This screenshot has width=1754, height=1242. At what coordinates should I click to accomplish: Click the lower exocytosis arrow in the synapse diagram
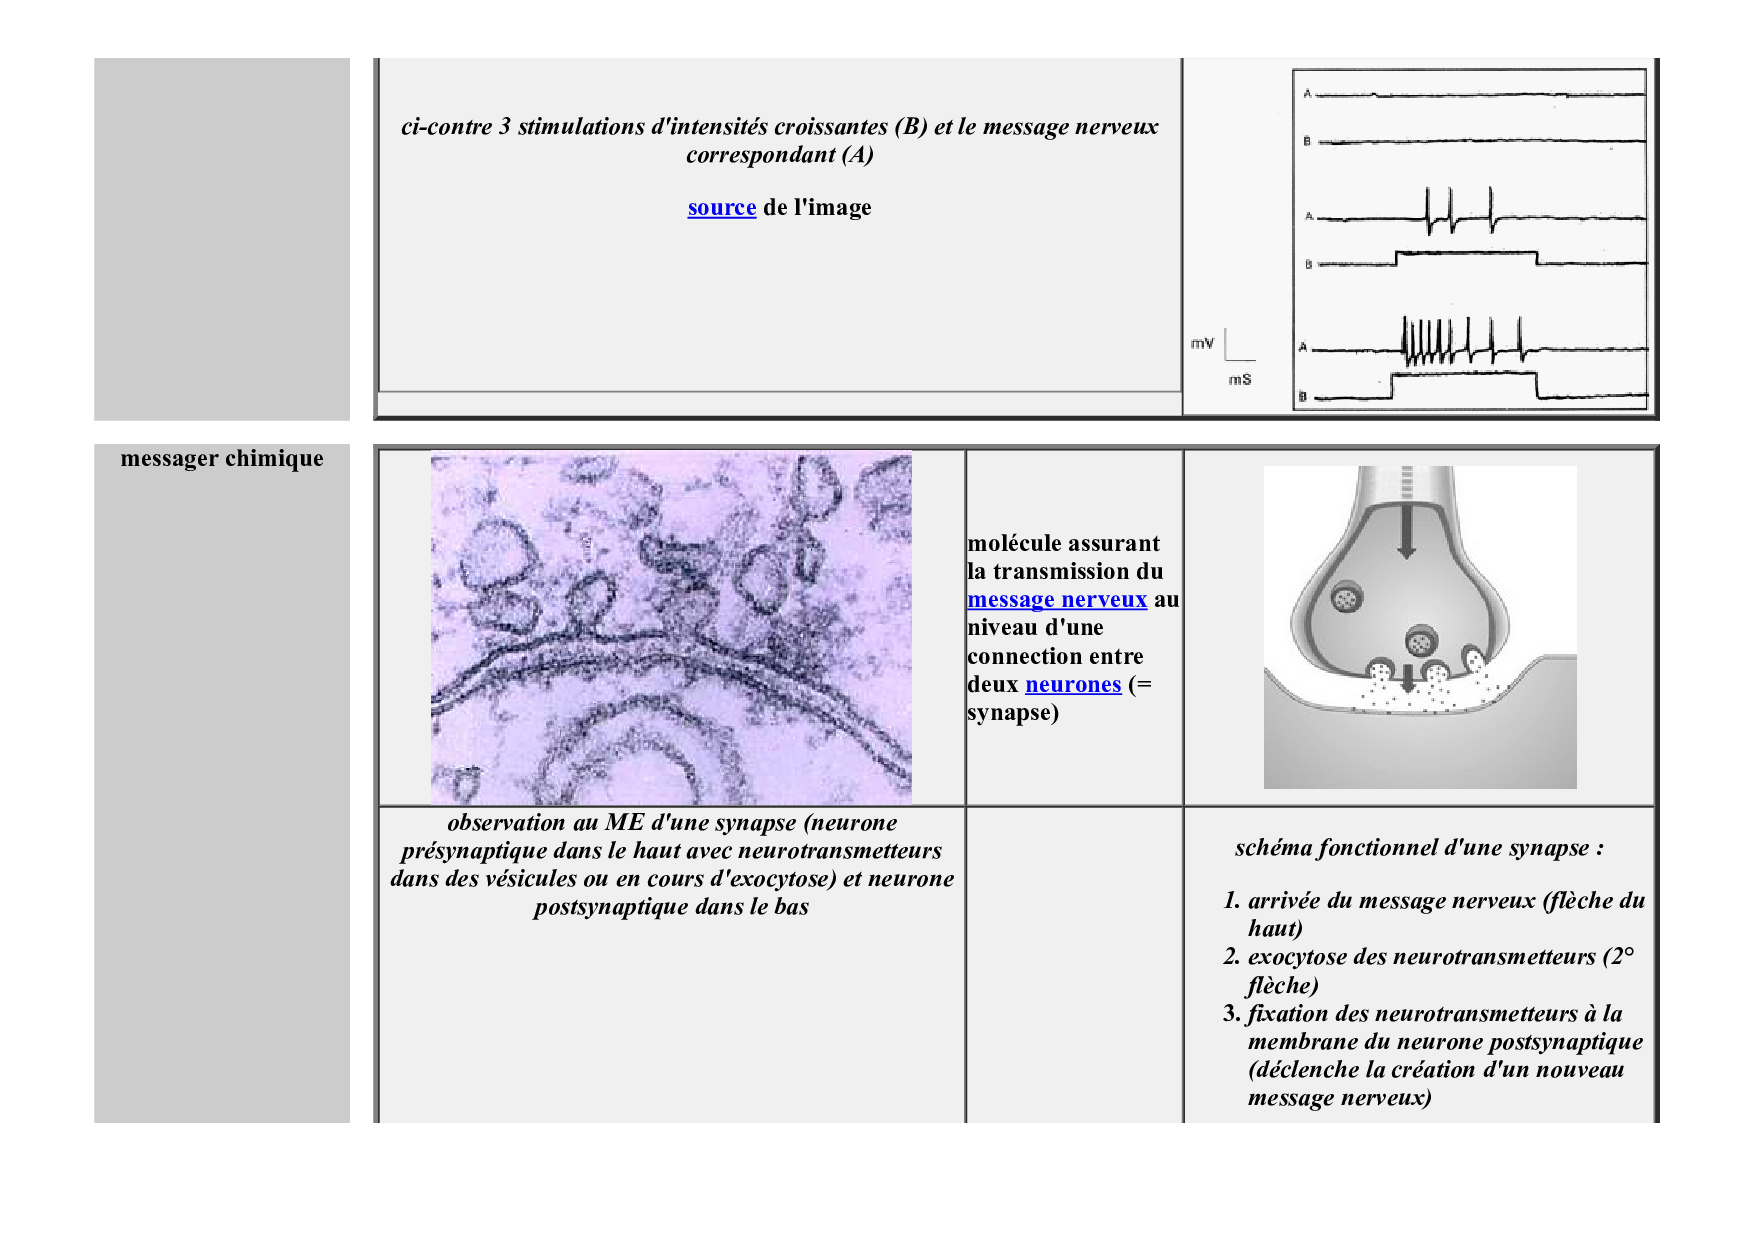[x=1408, y=679]
